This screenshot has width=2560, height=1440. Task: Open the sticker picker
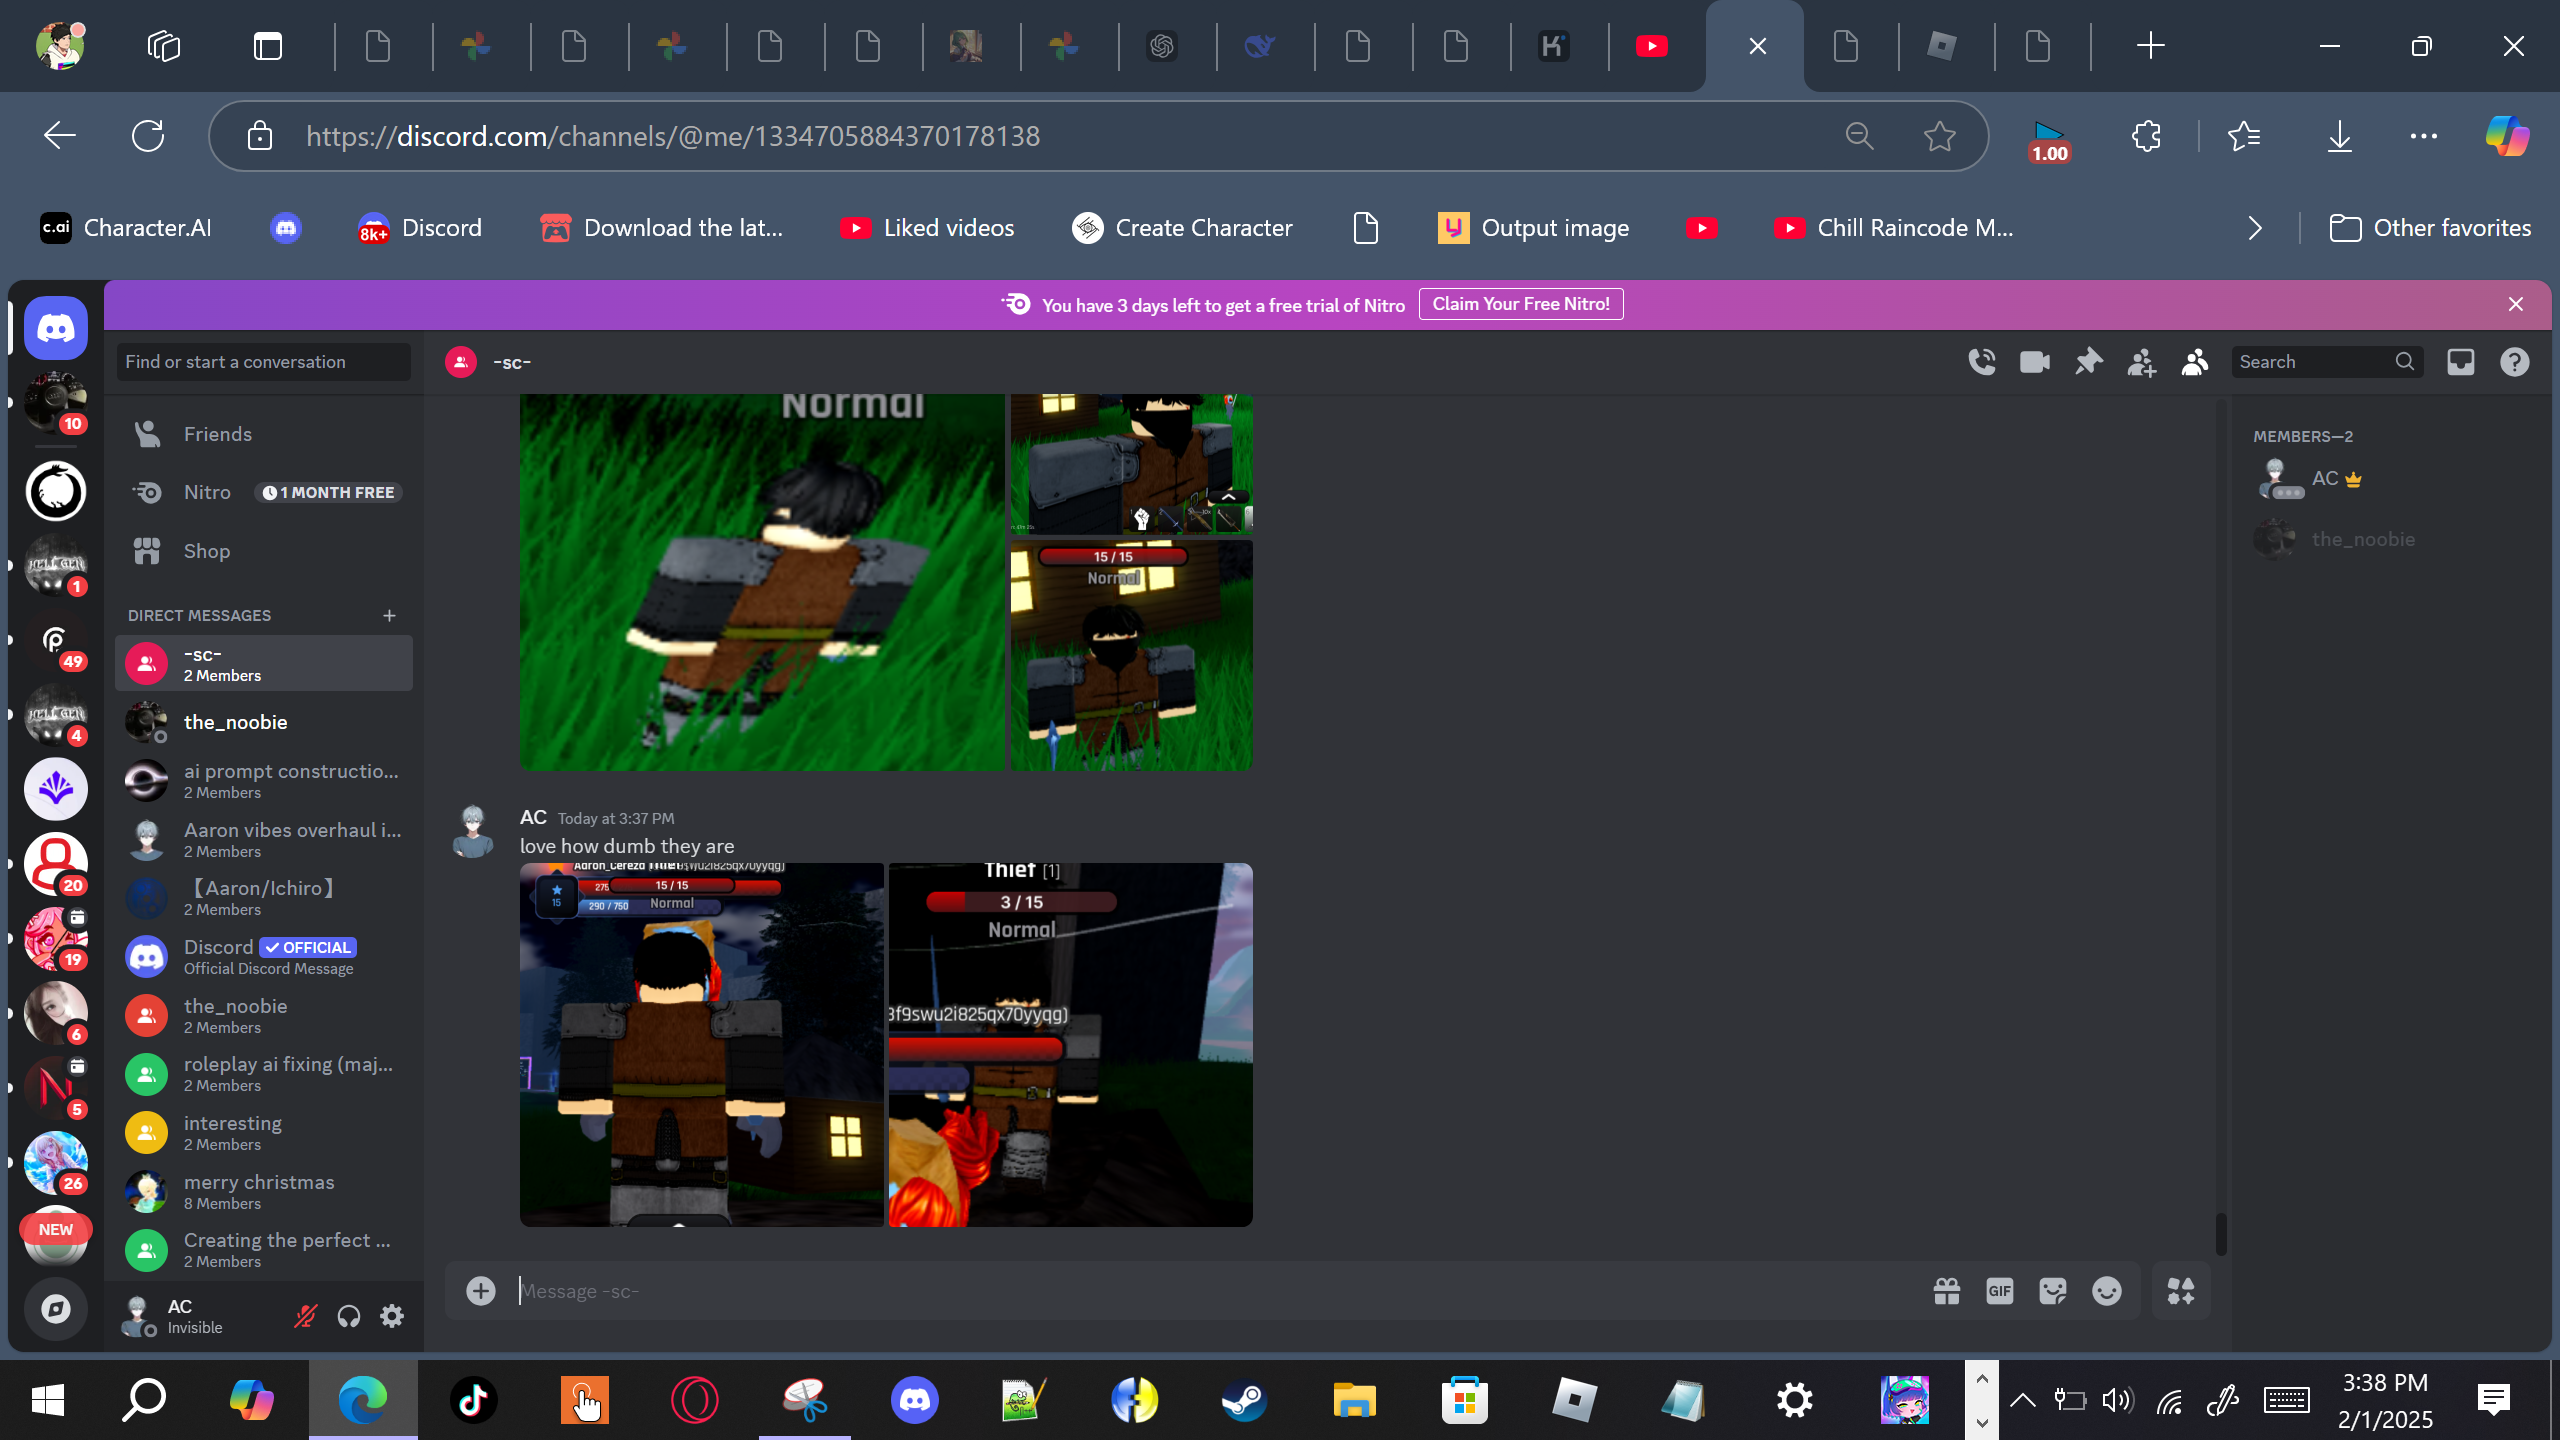2052,1291
